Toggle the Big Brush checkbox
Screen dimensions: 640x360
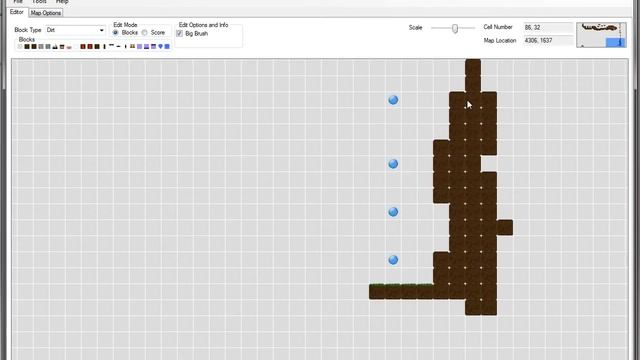[180, 33]
